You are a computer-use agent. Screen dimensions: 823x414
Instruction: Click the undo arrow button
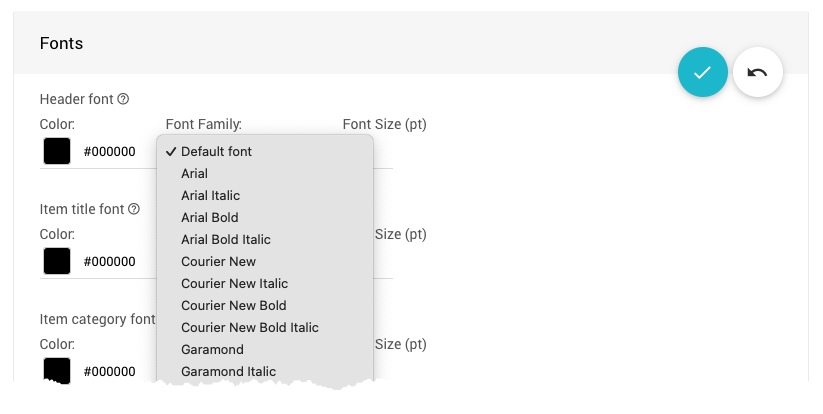tap(757, 73)
